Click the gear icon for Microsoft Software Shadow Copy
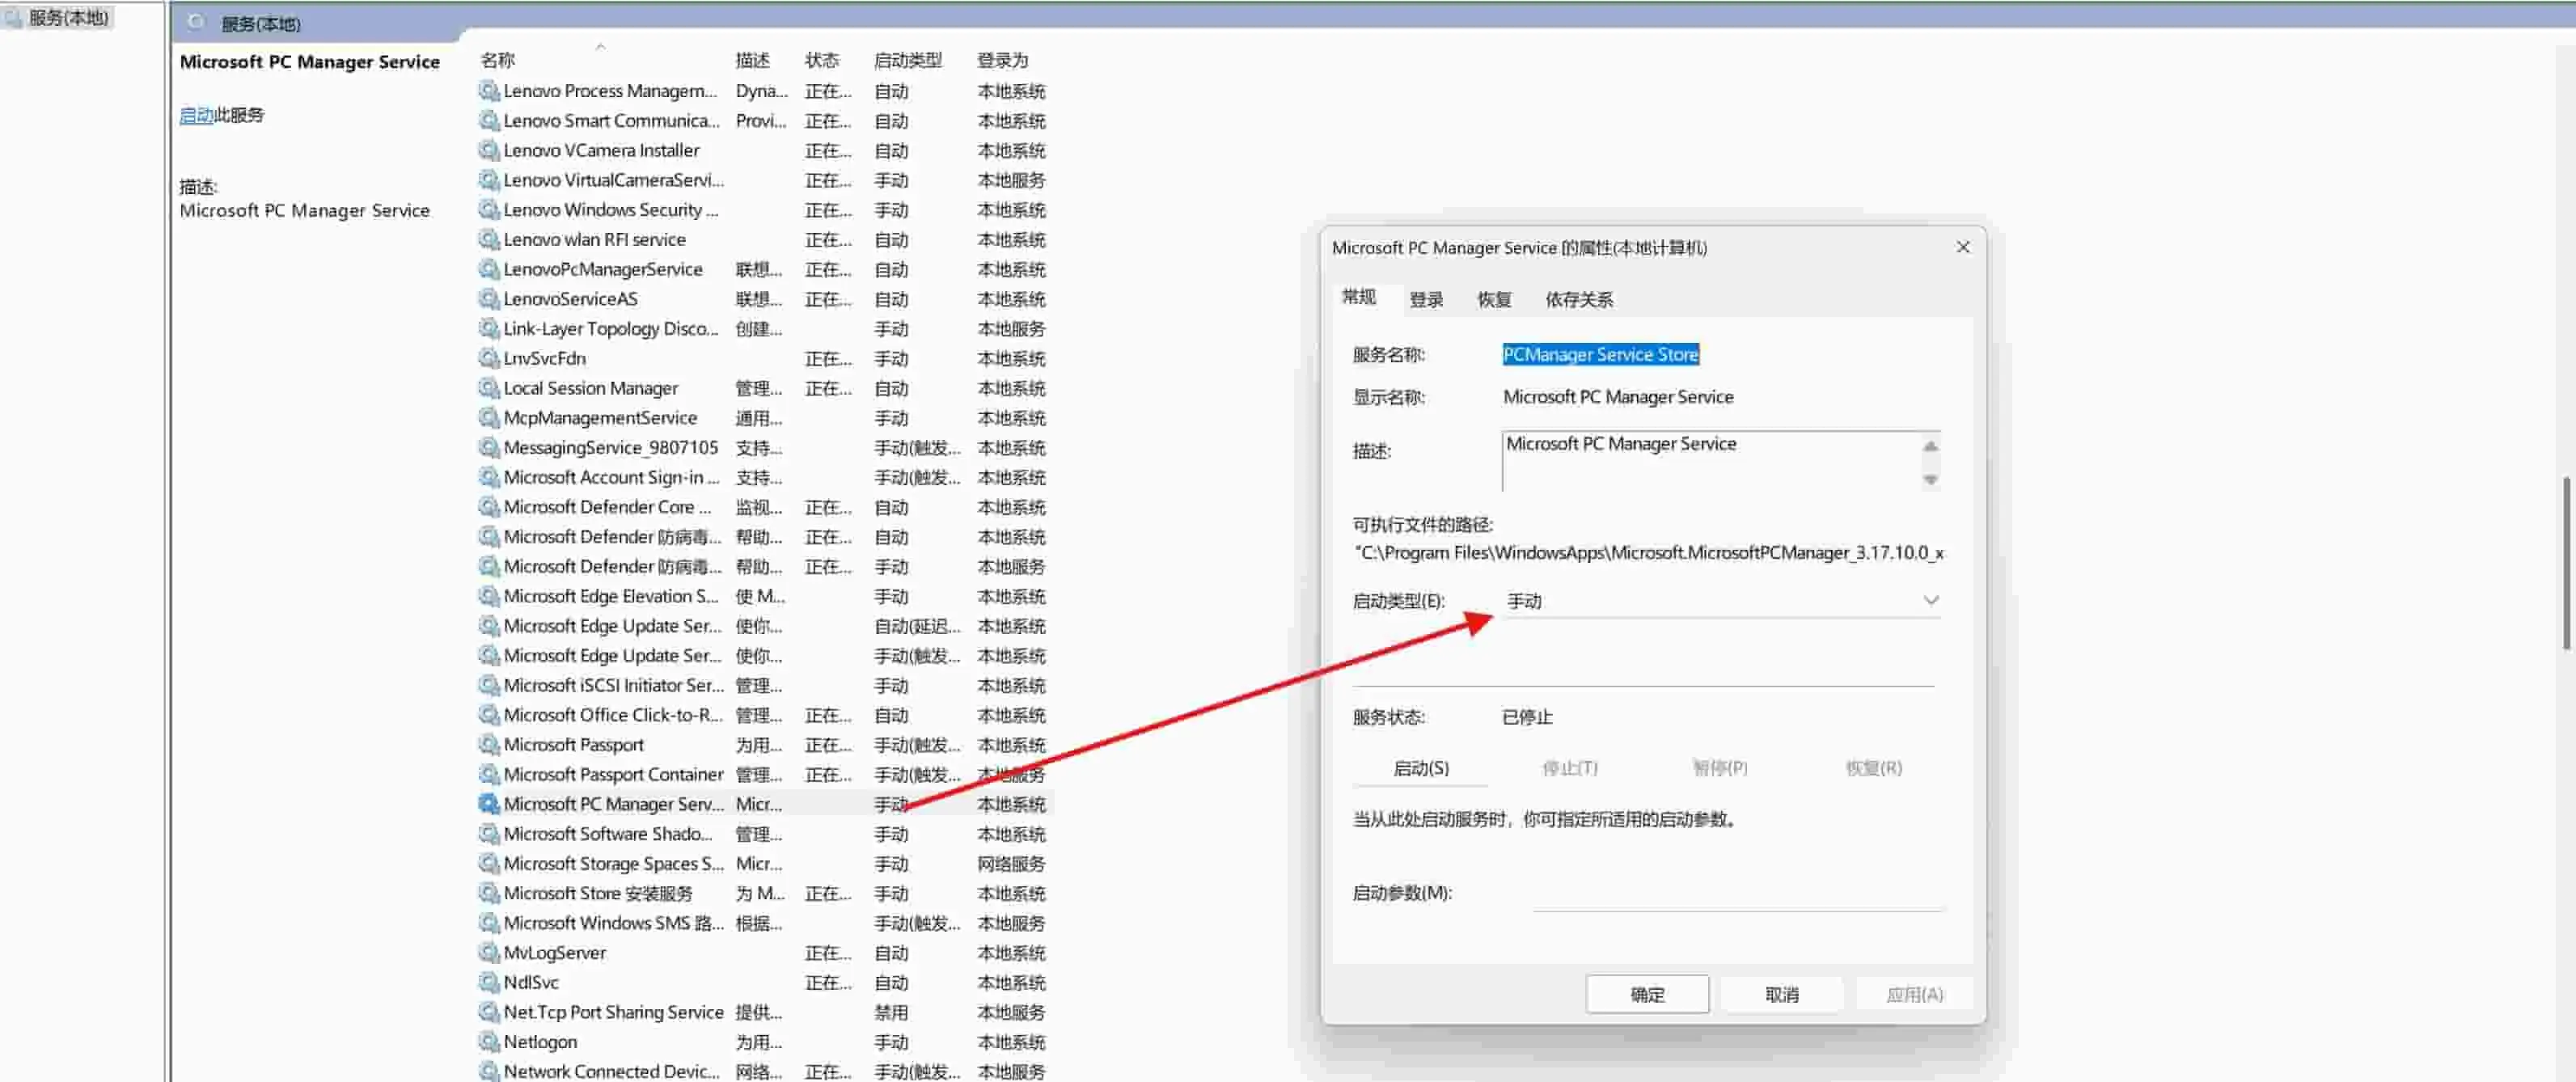2576x1082 pixels. (x=488, y=834)
